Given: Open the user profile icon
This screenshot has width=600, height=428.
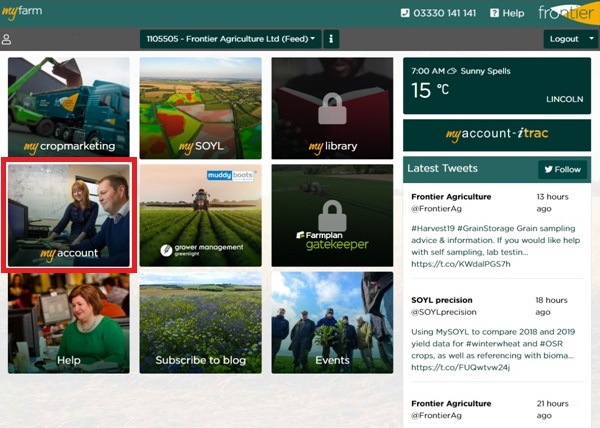Looking at the screenshot, I should [6, 39].
